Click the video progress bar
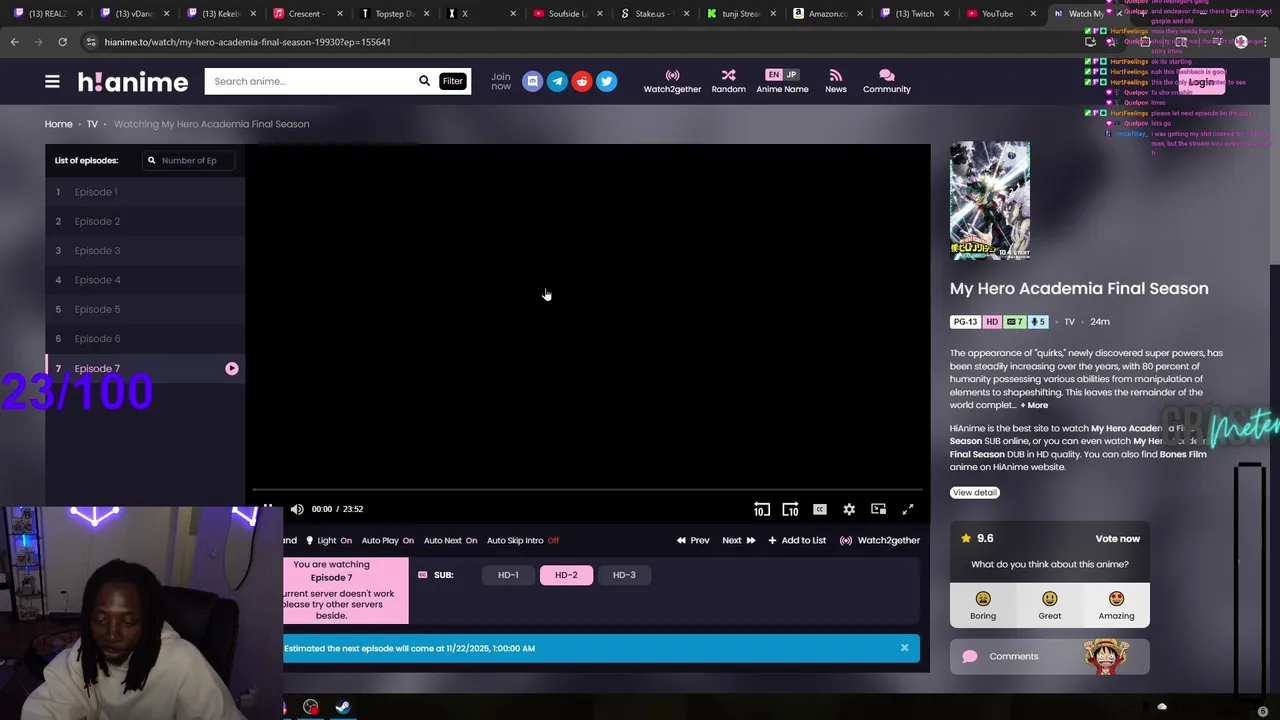Viewport: 1280px width, 720px height. tap(590, 490)
